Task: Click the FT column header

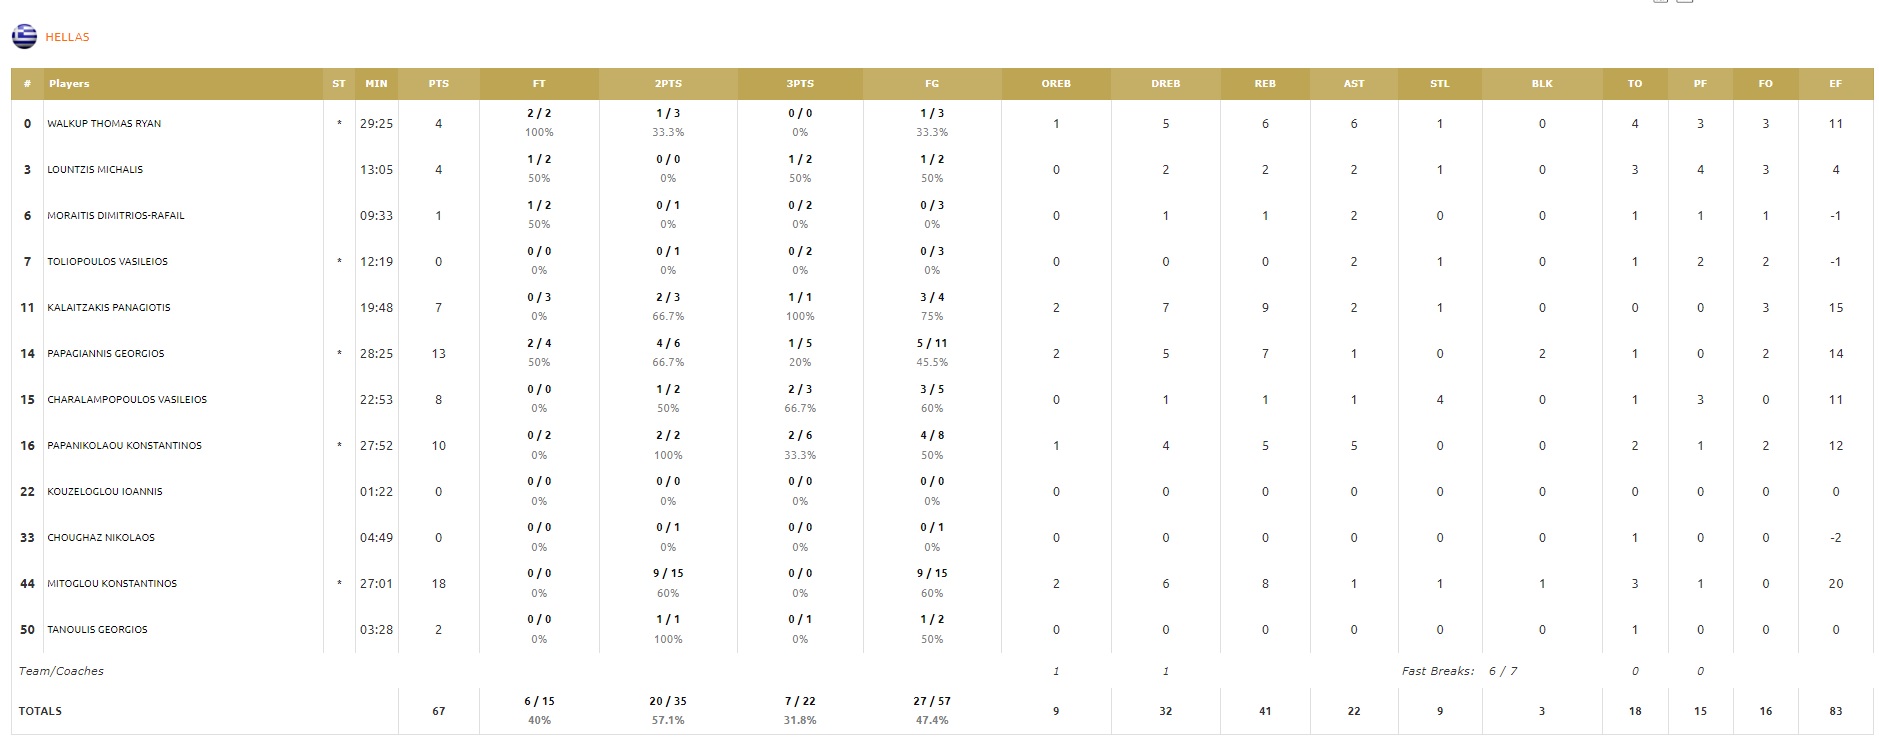Action: coord(539,84)
